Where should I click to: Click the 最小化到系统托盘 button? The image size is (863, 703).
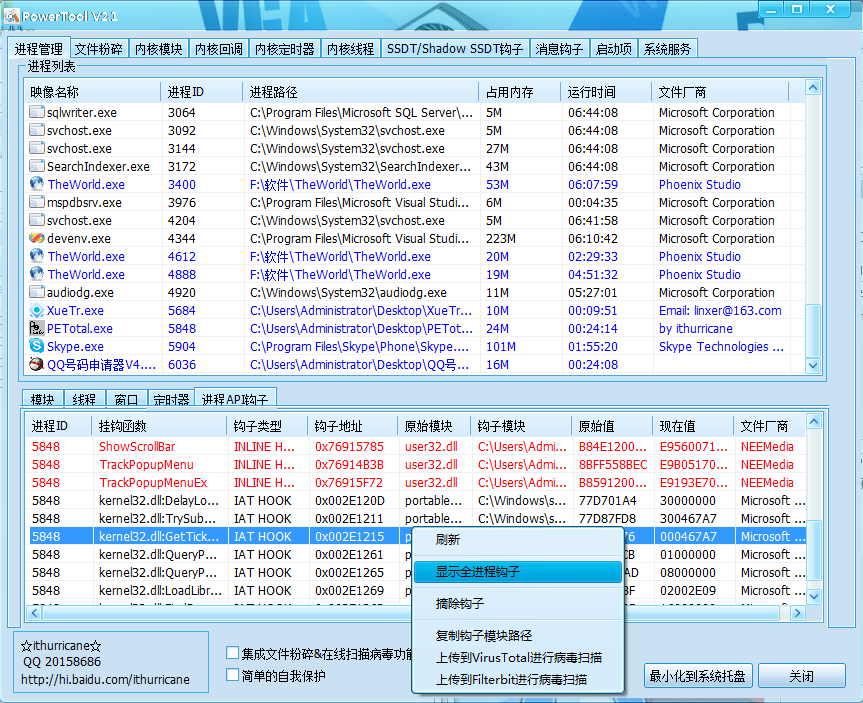pyautogui.click(x=697, y=675)
